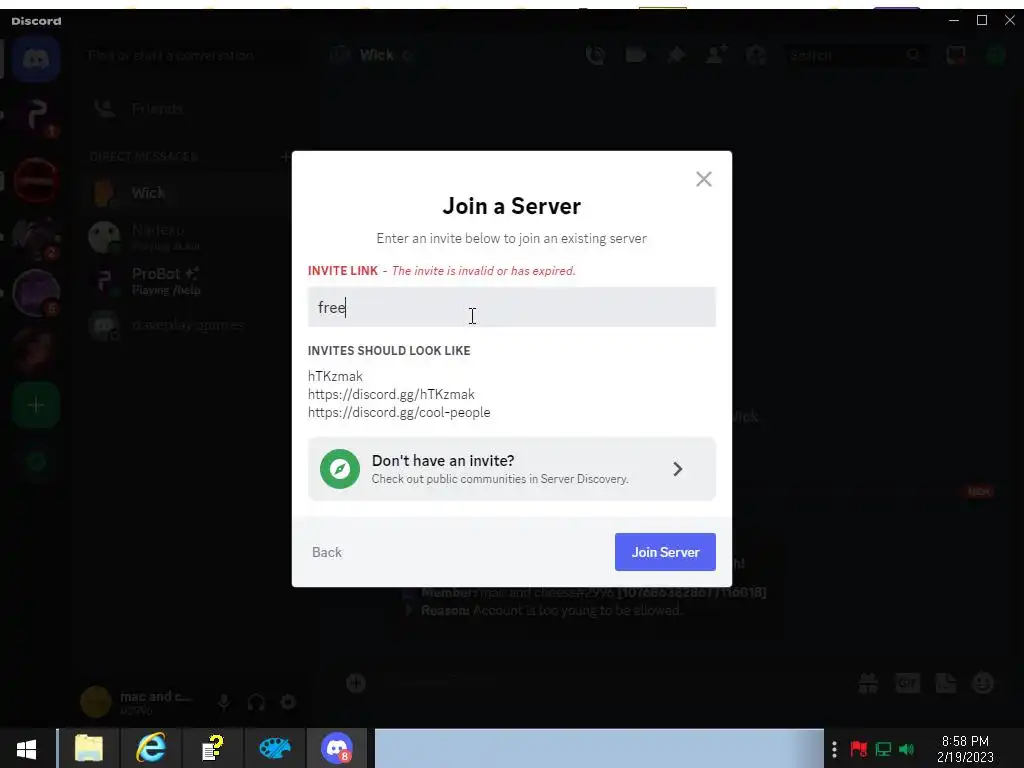Image resolution: width=1024 pixels, height=768 pixels.
Task: Click the green Add a Server plus icon
Action: pyautogui.click(x=36, y=406)
